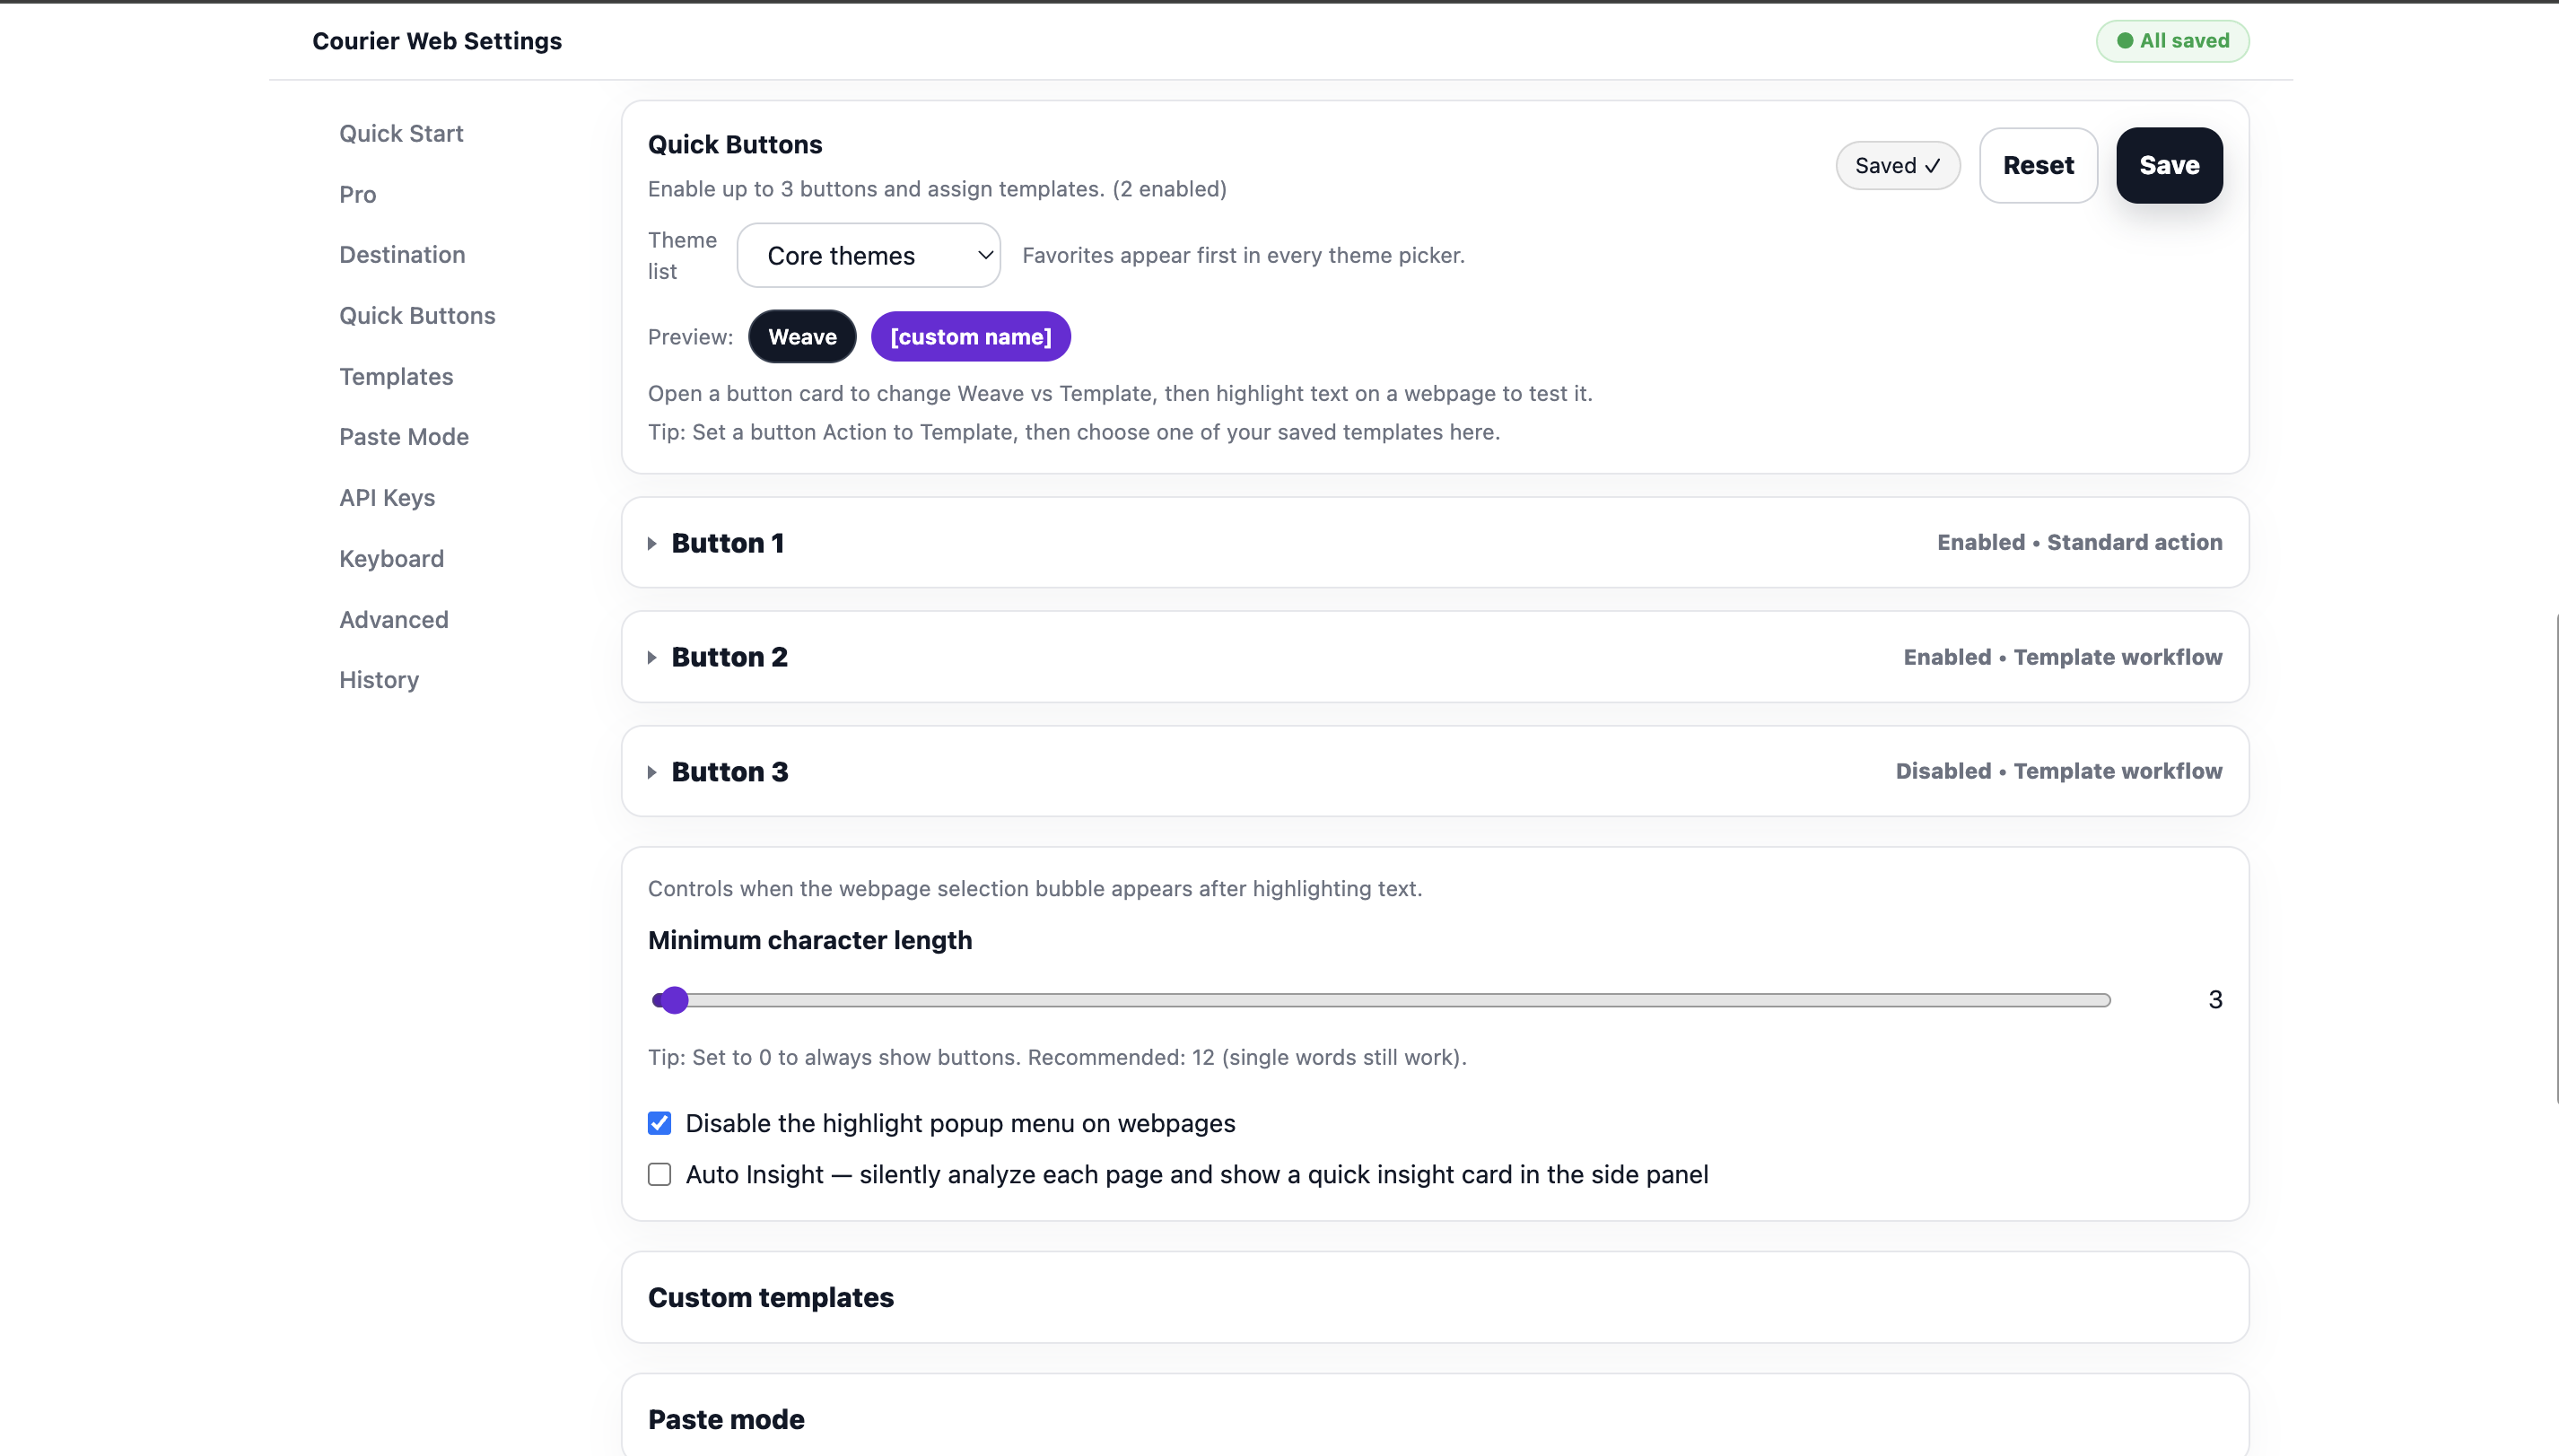Screen dimensions: 2559x1456
Task: Open the Keyboard settings section
Action: click(x=391, y=559)
